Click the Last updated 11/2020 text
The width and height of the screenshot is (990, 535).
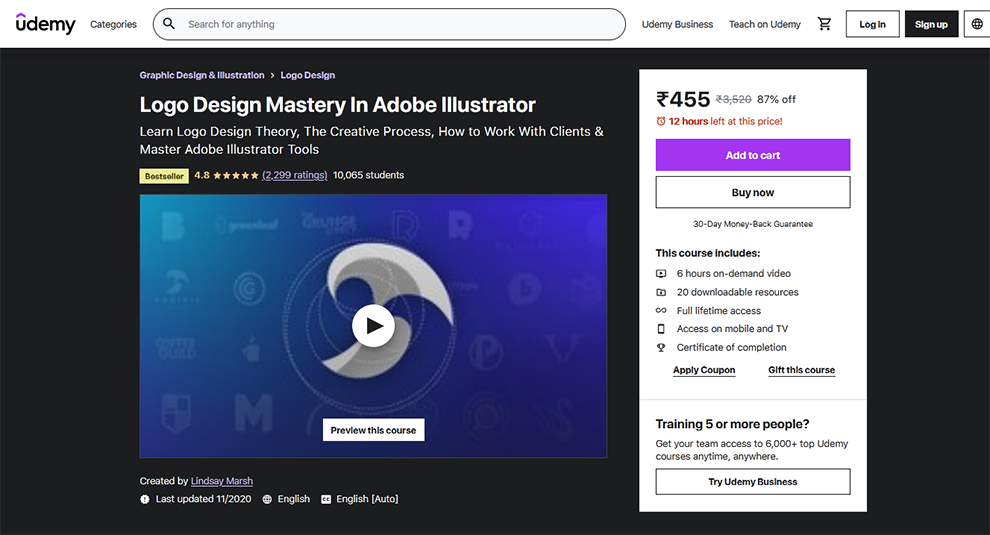(x=203, y=499)
